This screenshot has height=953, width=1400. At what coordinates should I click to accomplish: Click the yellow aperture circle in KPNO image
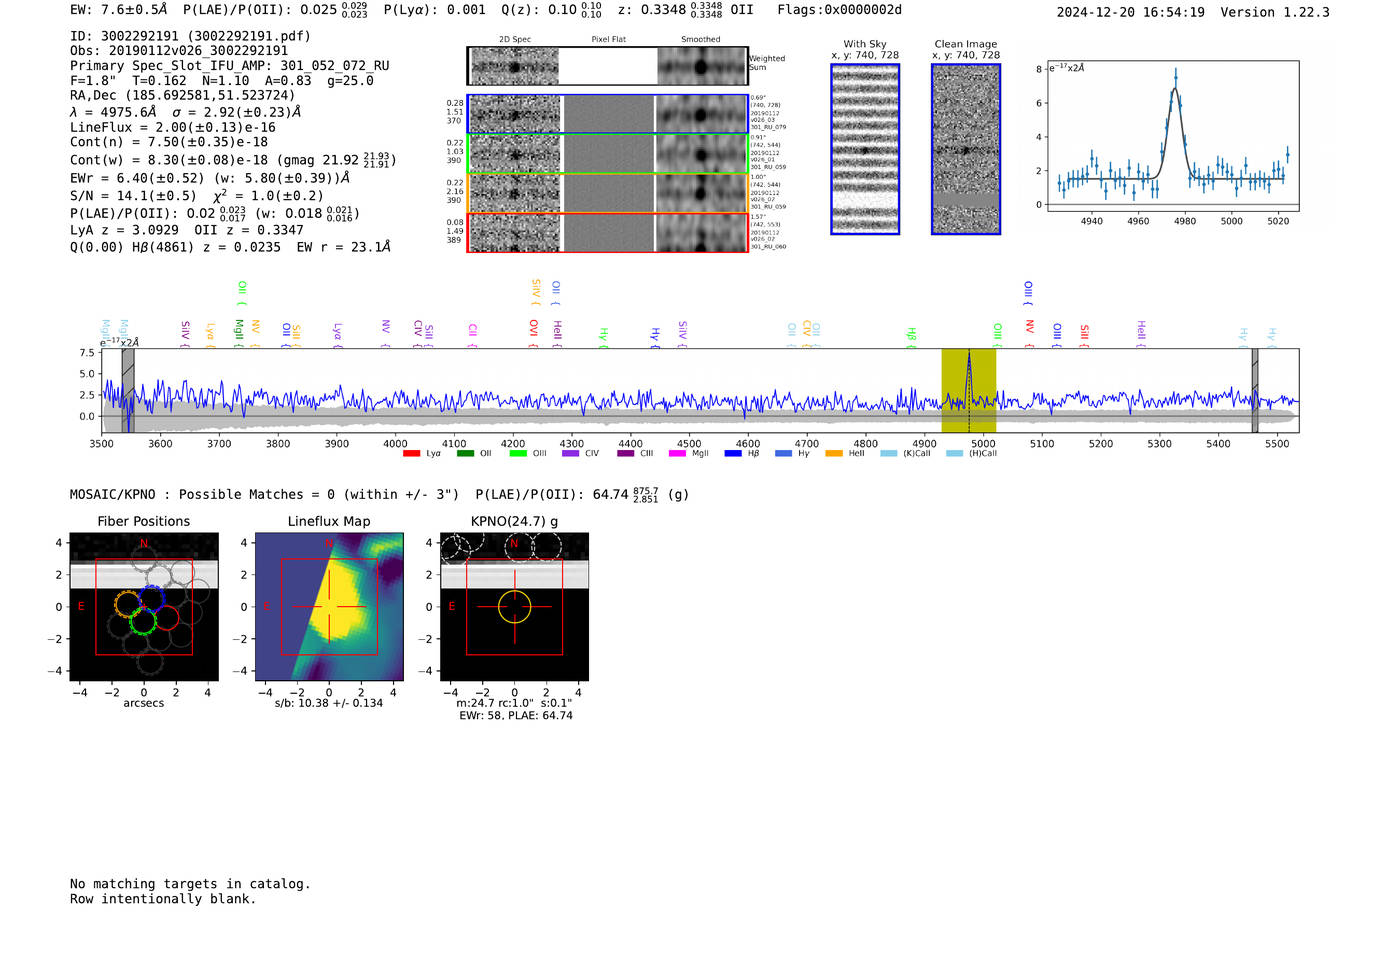click(514, 607)
